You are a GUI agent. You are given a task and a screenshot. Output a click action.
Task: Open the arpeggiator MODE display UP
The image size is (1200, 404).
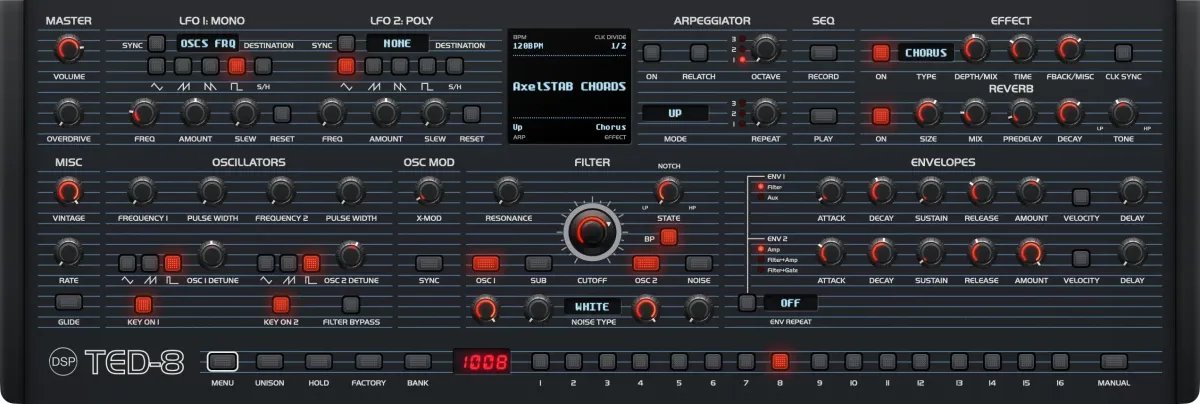click(675, 113)
